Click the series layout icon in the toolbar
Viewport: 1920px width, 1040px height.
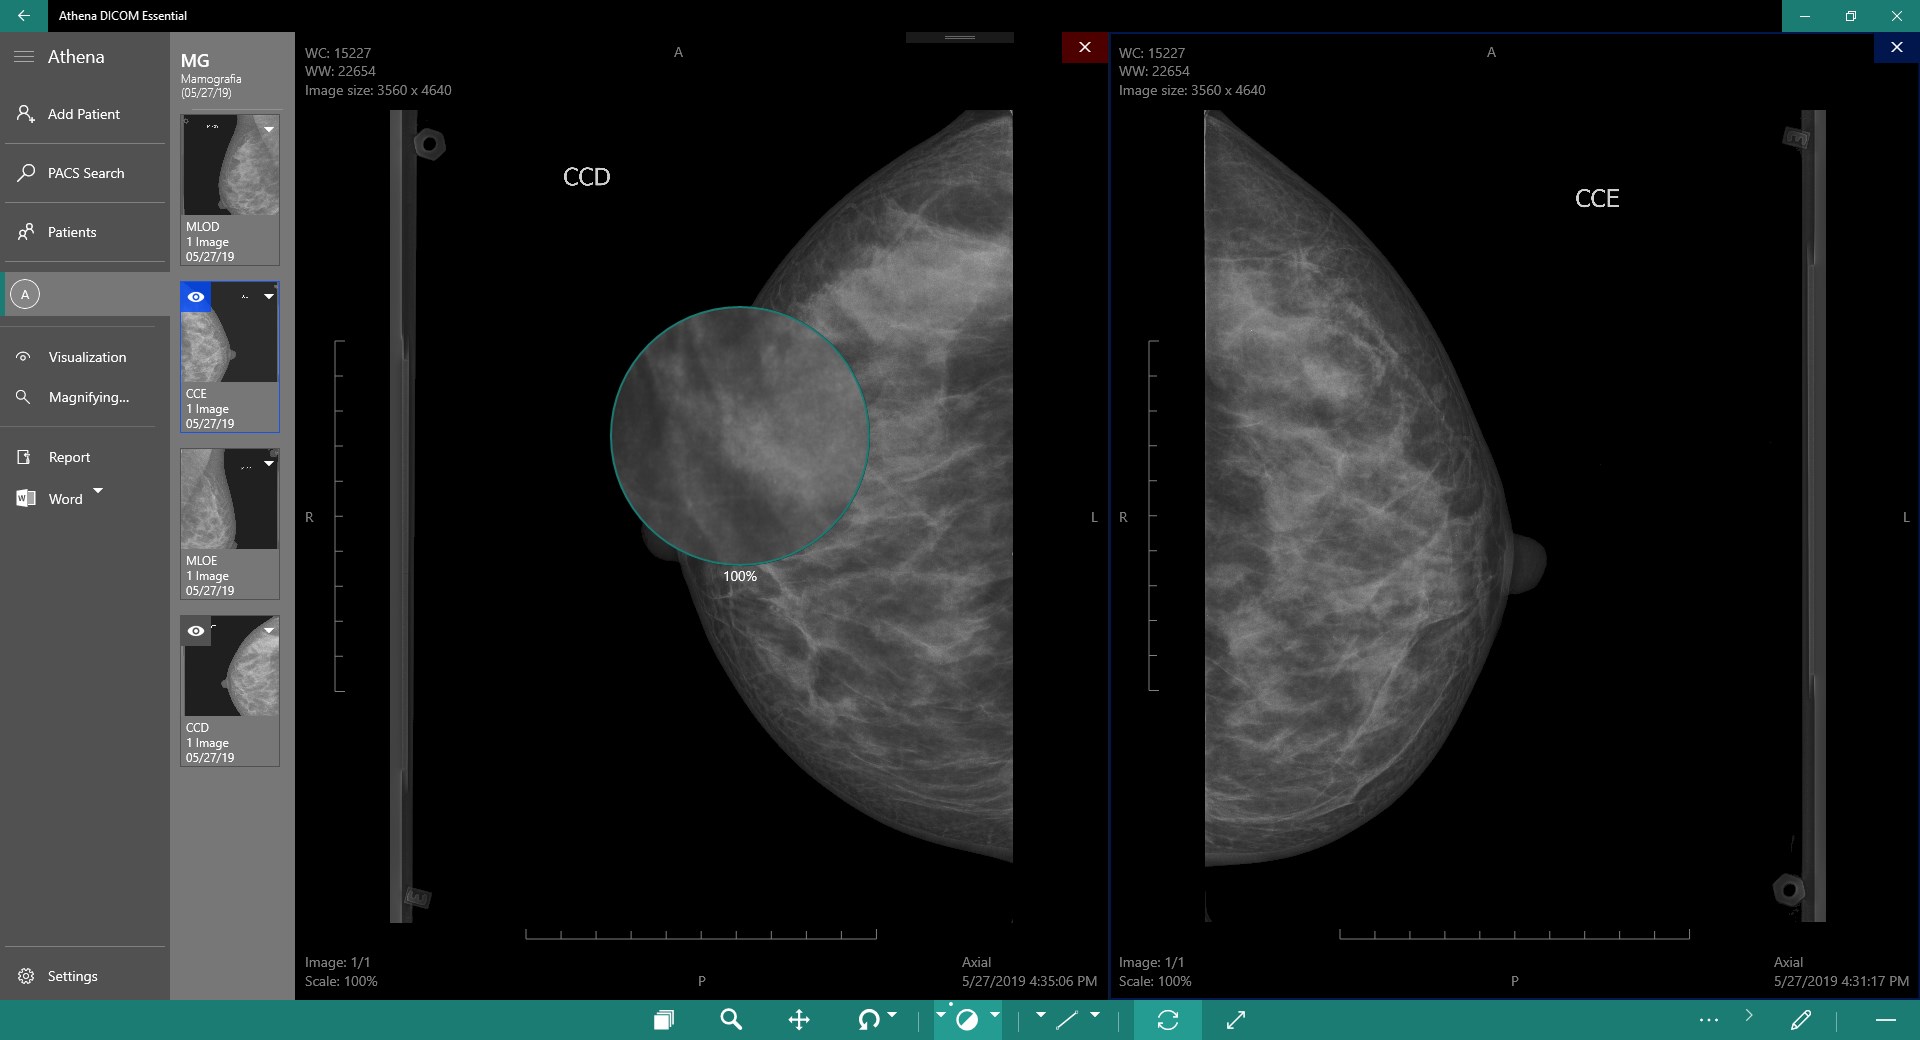(664, 1020)
